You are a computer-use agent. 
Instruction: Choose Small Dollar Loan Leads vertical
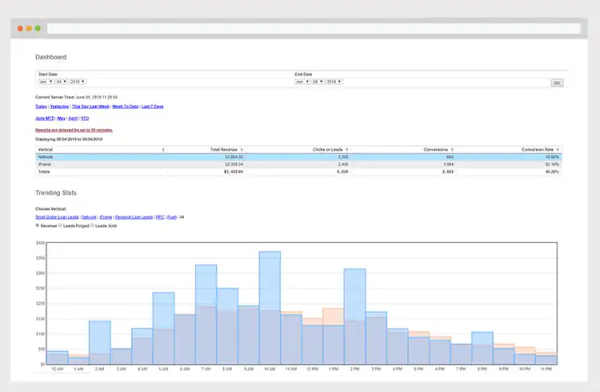click(57, 217)
